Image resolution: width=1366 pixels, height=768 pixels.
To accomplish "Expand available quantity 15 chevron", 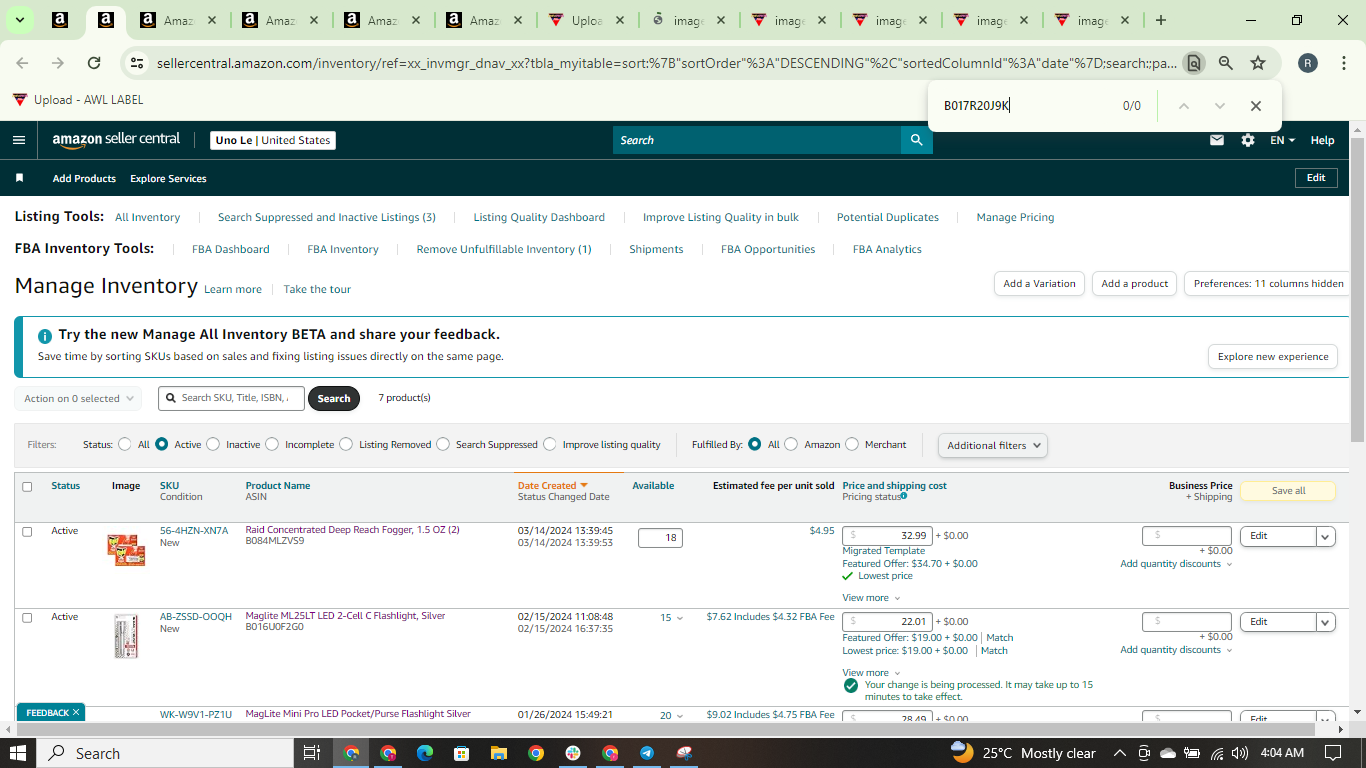I will pos(680,618).
